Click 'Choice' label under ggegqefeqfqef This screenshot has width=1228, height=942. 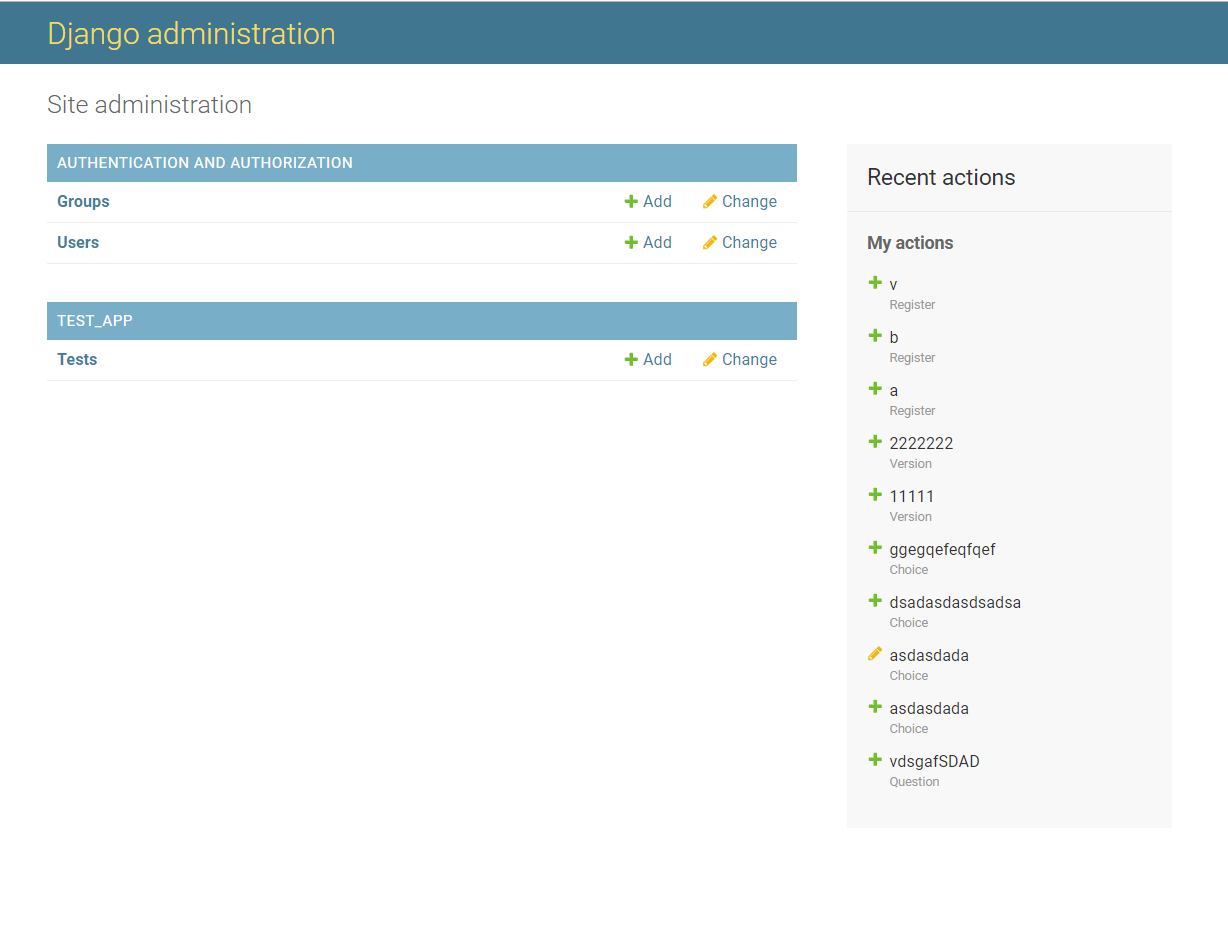(x=908, y=570)
